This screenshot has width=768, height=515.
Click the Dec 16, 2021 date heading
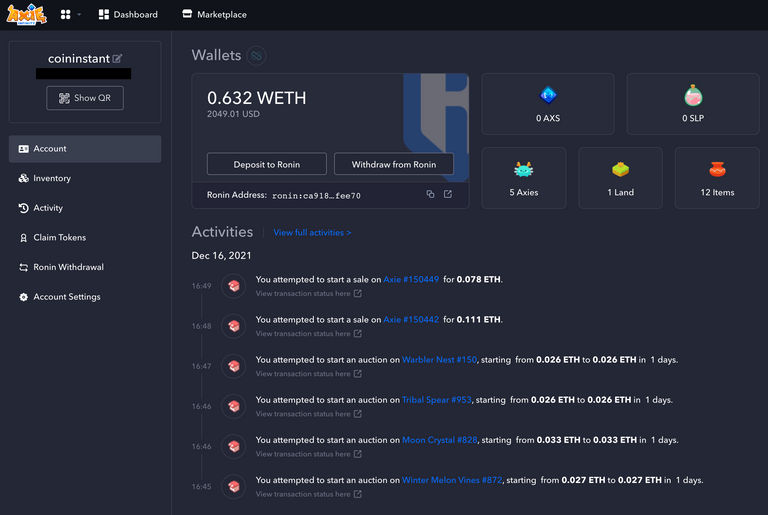coord(221,256)
